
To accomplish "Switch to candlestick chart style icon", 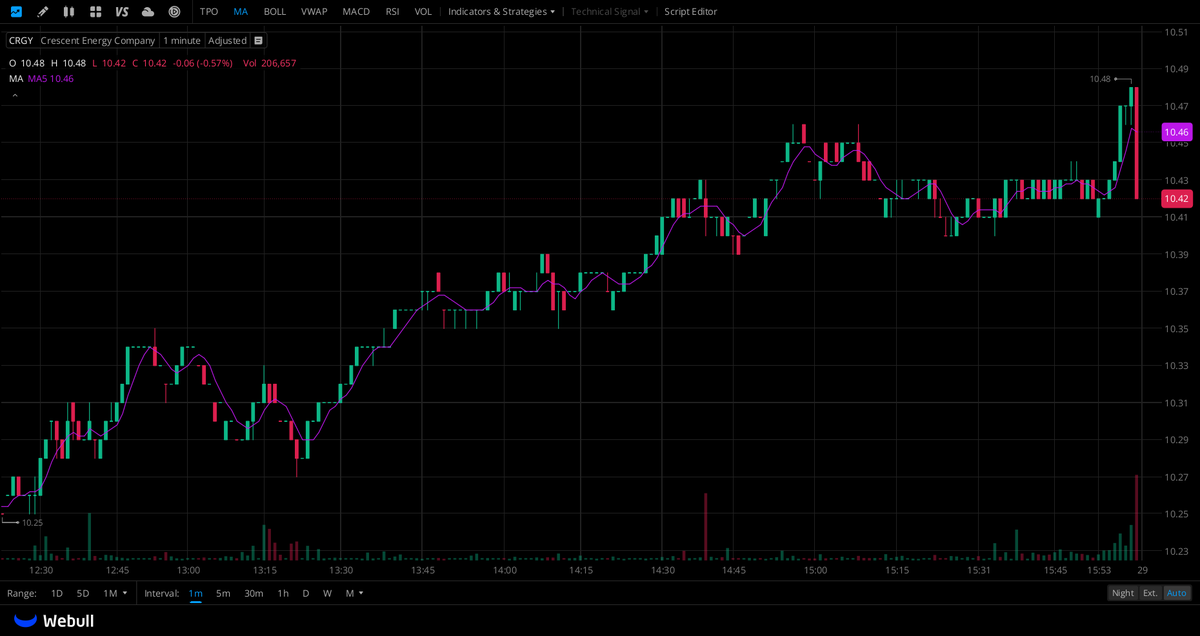I will 68,12.
